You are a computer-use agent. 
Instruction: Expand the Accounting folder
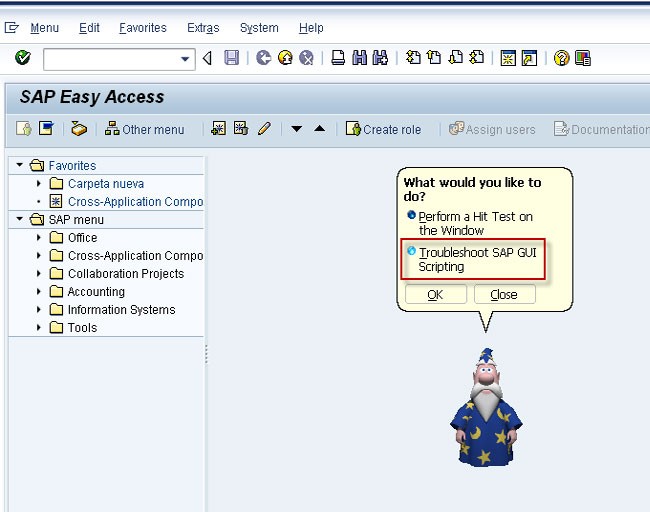coord(39,291)
